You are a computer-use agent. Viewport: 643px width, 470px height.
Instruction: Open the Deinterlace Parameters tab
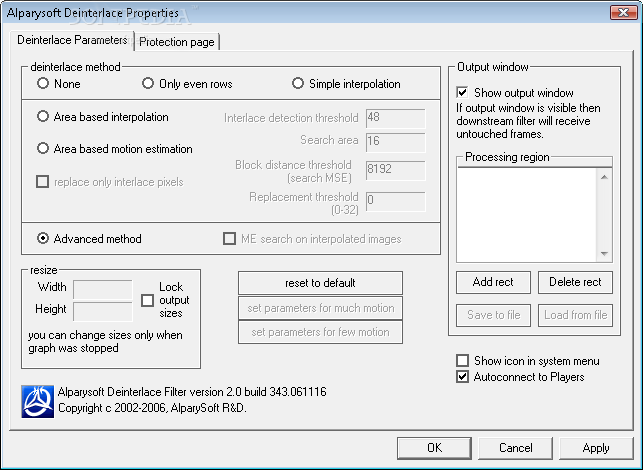click(72, 40)
